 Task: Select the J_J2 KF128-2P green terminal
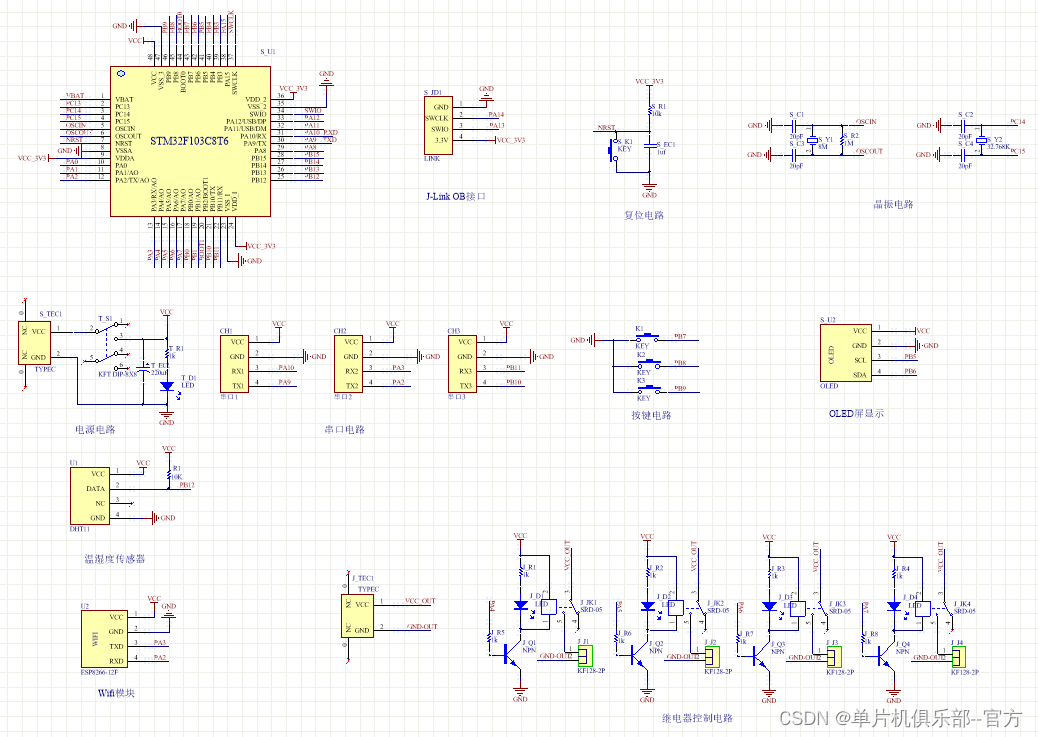point(712,656)
